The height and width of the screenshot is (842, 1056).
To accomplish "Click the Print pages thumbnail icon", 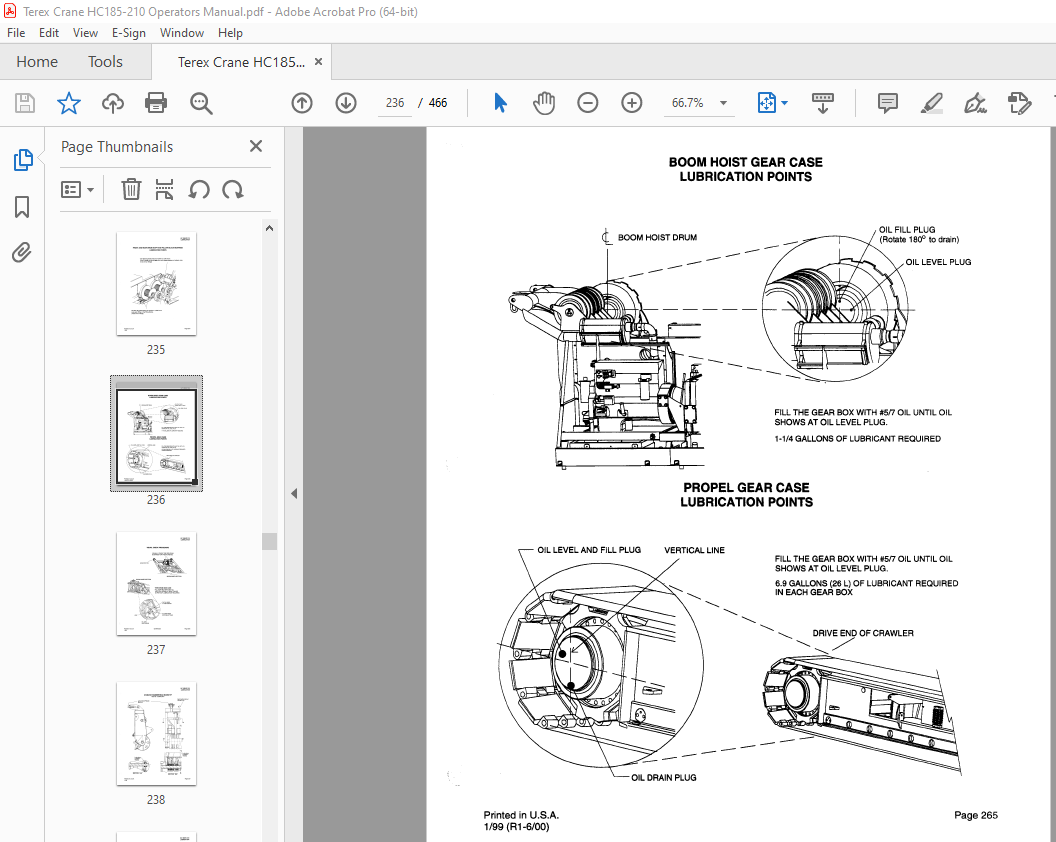I will point(164,190).
